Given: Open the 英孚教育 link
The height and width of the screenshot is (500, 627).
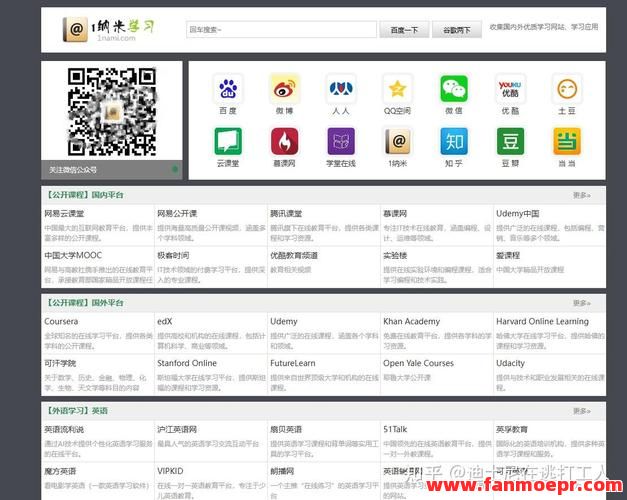Looking at the screenshot, I should pos(512,430).
